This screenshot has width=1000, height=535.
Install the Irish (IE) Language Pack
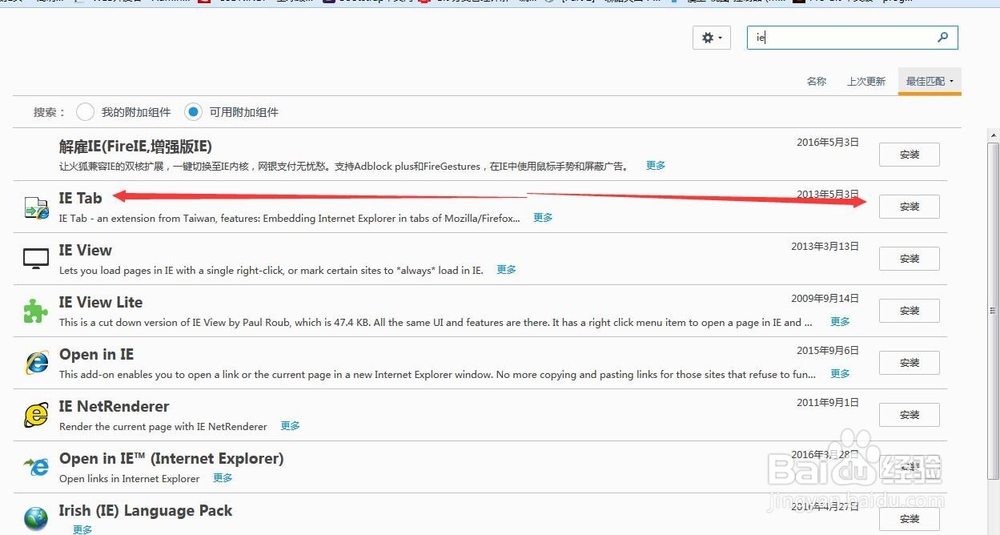tap(909, 519)
